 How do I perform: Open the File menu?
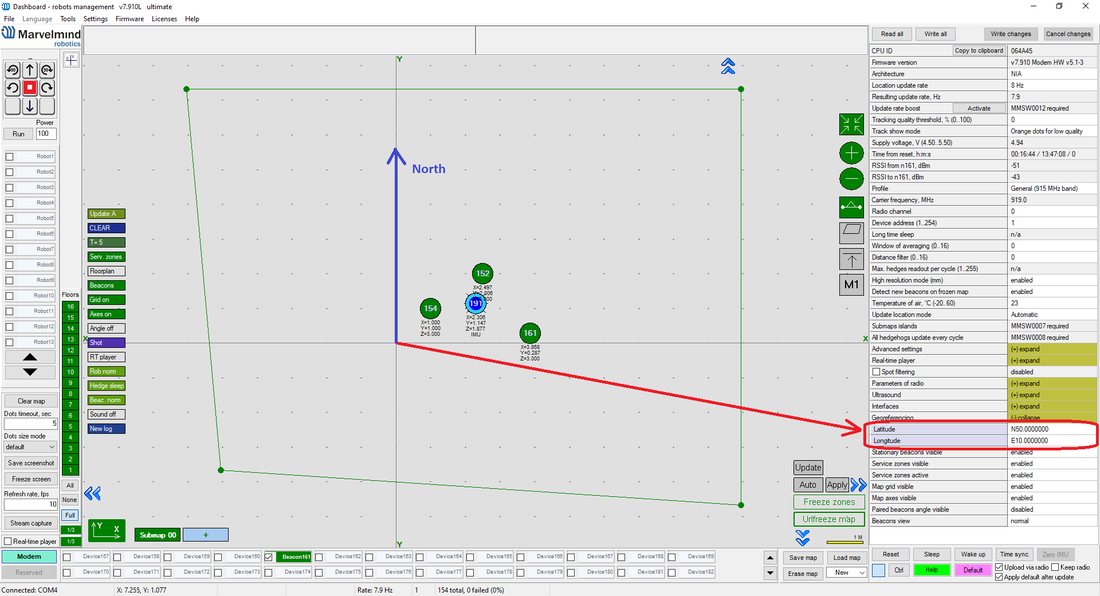click(x=9, y=19)
